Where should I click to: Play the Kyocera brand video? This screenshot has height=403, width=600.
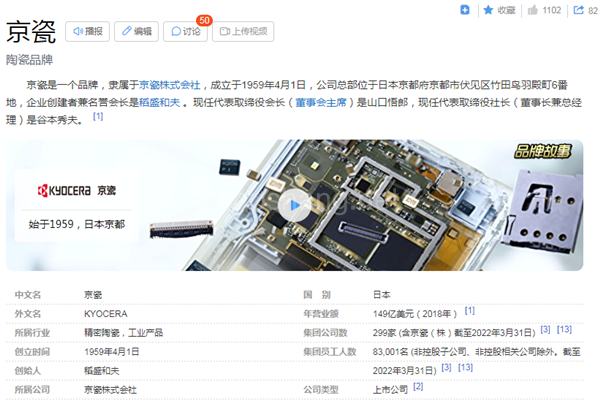[294, 207]
